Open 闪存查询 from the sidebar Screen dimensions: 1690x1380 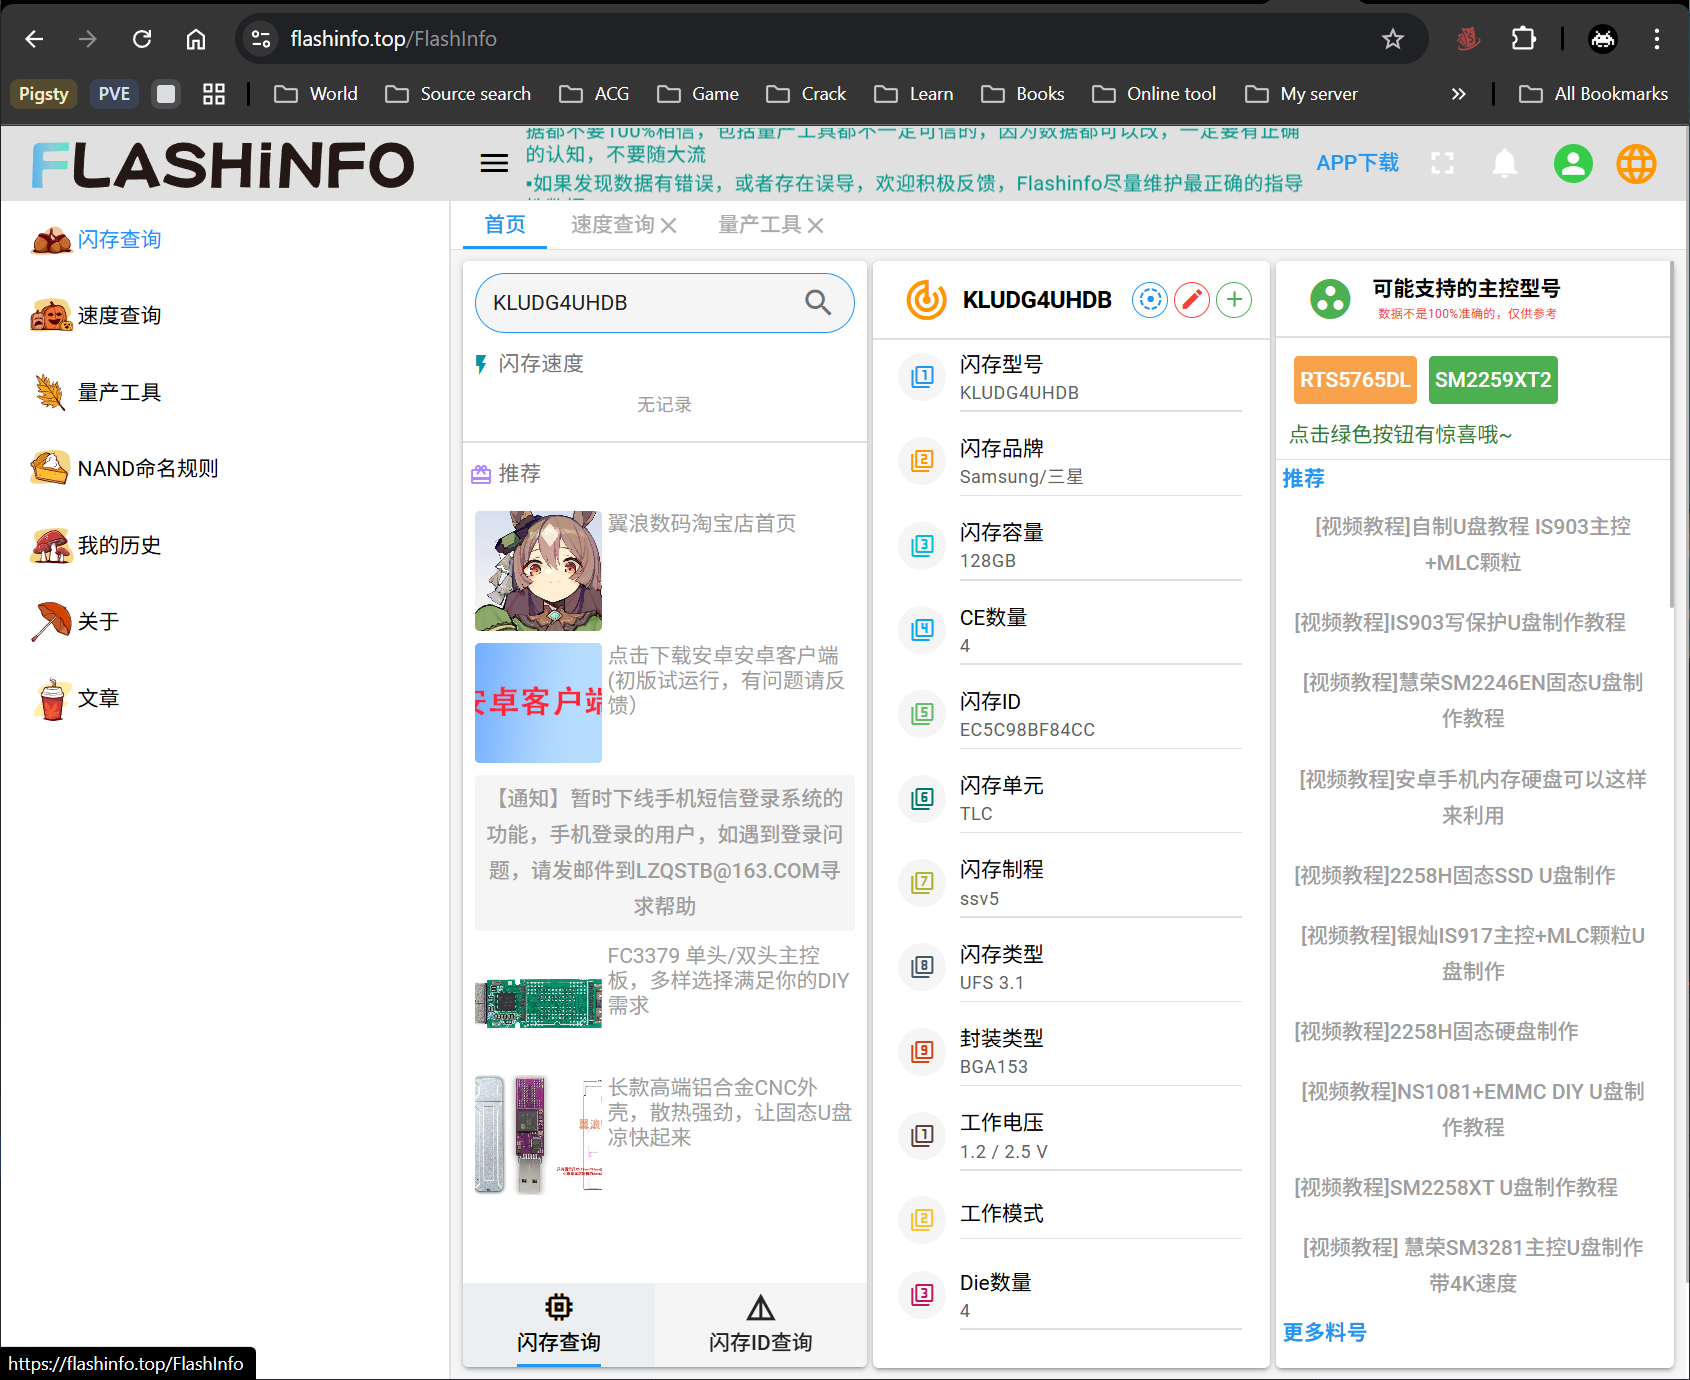tap(119, 239)
